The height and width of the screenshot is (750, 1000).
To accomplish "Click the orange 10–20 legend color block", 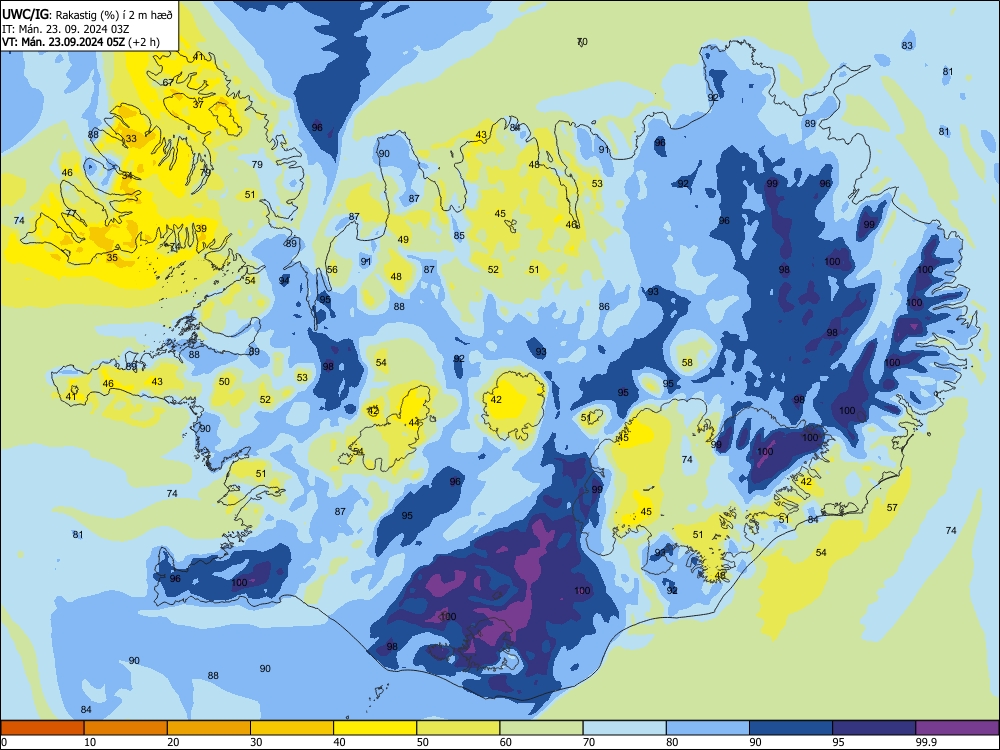I will (126, 728).
